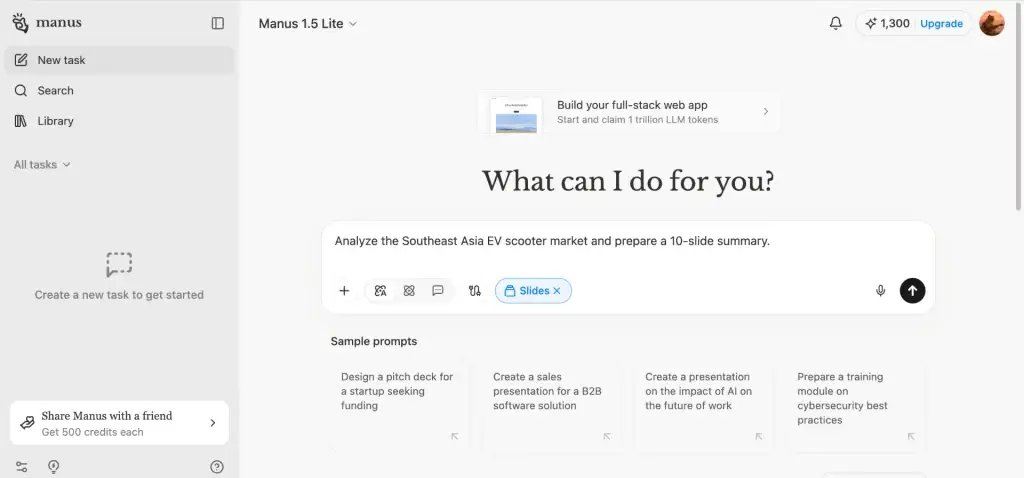Open the New task item

[119, 60]
